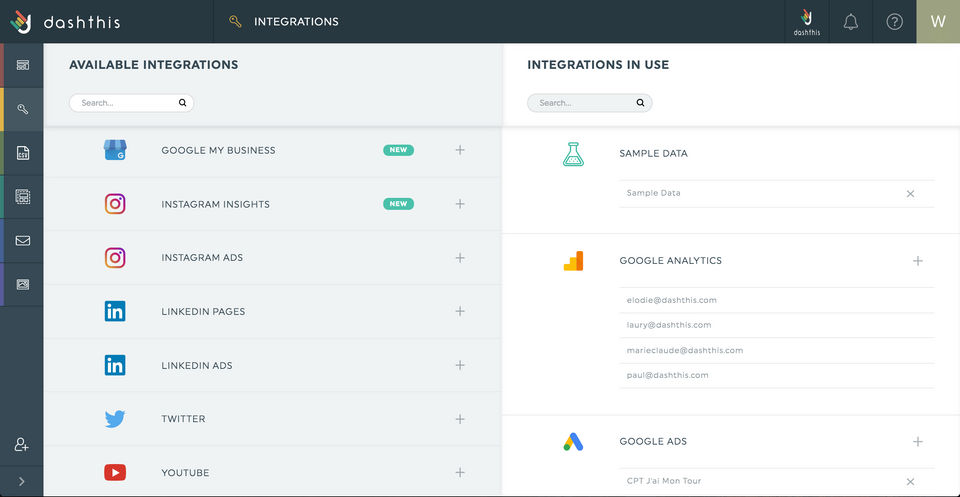Open the report templates sidebar icon
Image resolution: width=960 pixels, height=497 pixels.
[23, 196]
